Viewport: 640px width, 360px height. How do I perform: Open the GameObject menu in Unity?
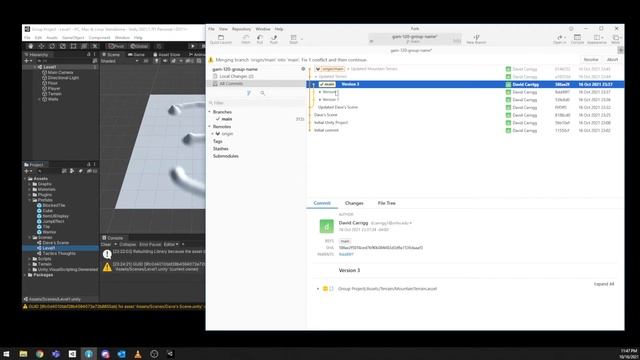point(73,38)
